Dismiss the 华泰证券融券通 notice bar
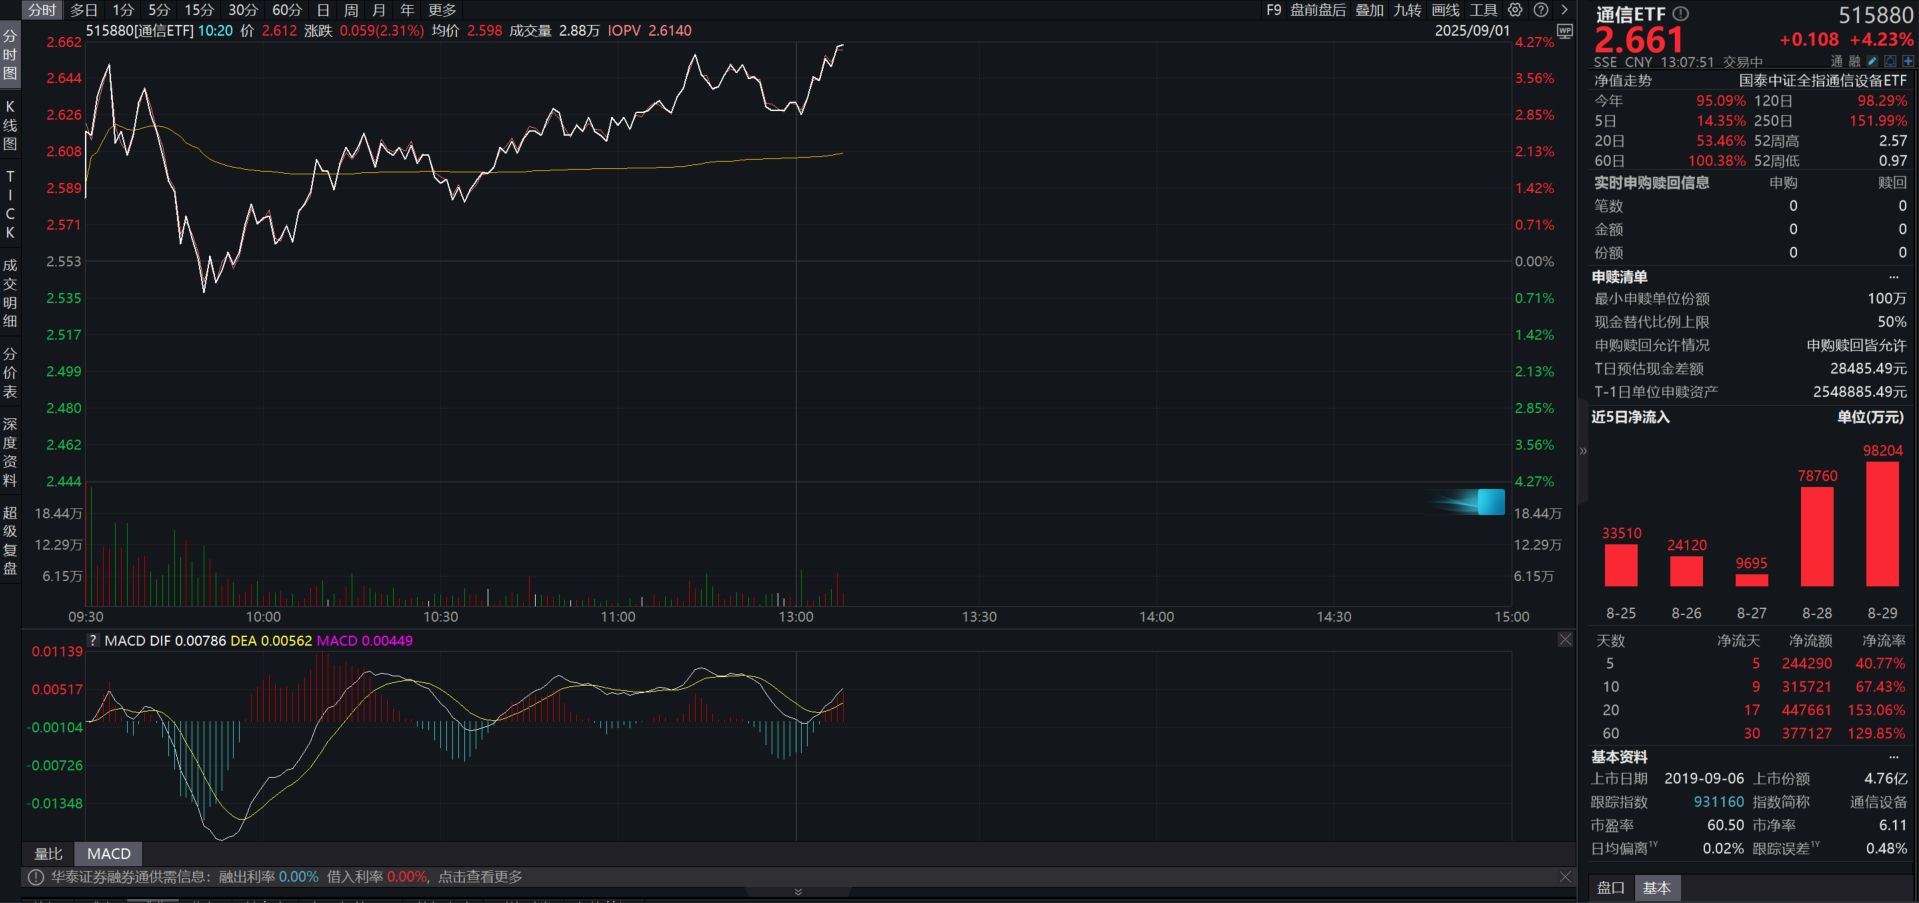Screen dimensions: 1919x903 pyautogui.click(x=1565, y=877)
